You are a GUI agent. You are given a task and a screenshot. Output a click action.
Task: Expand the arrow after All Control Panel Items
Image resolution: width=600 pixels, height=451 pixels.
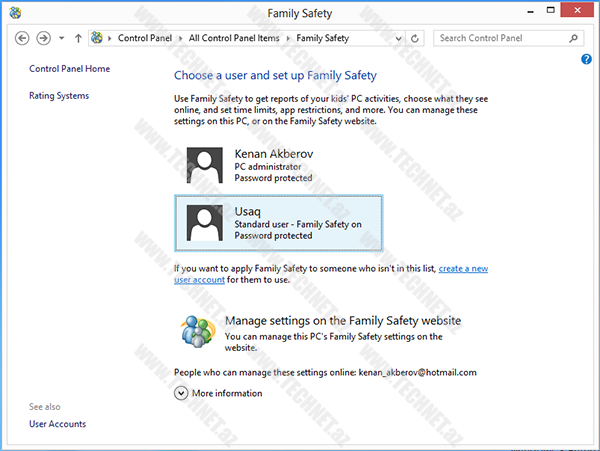pos(288,38)
